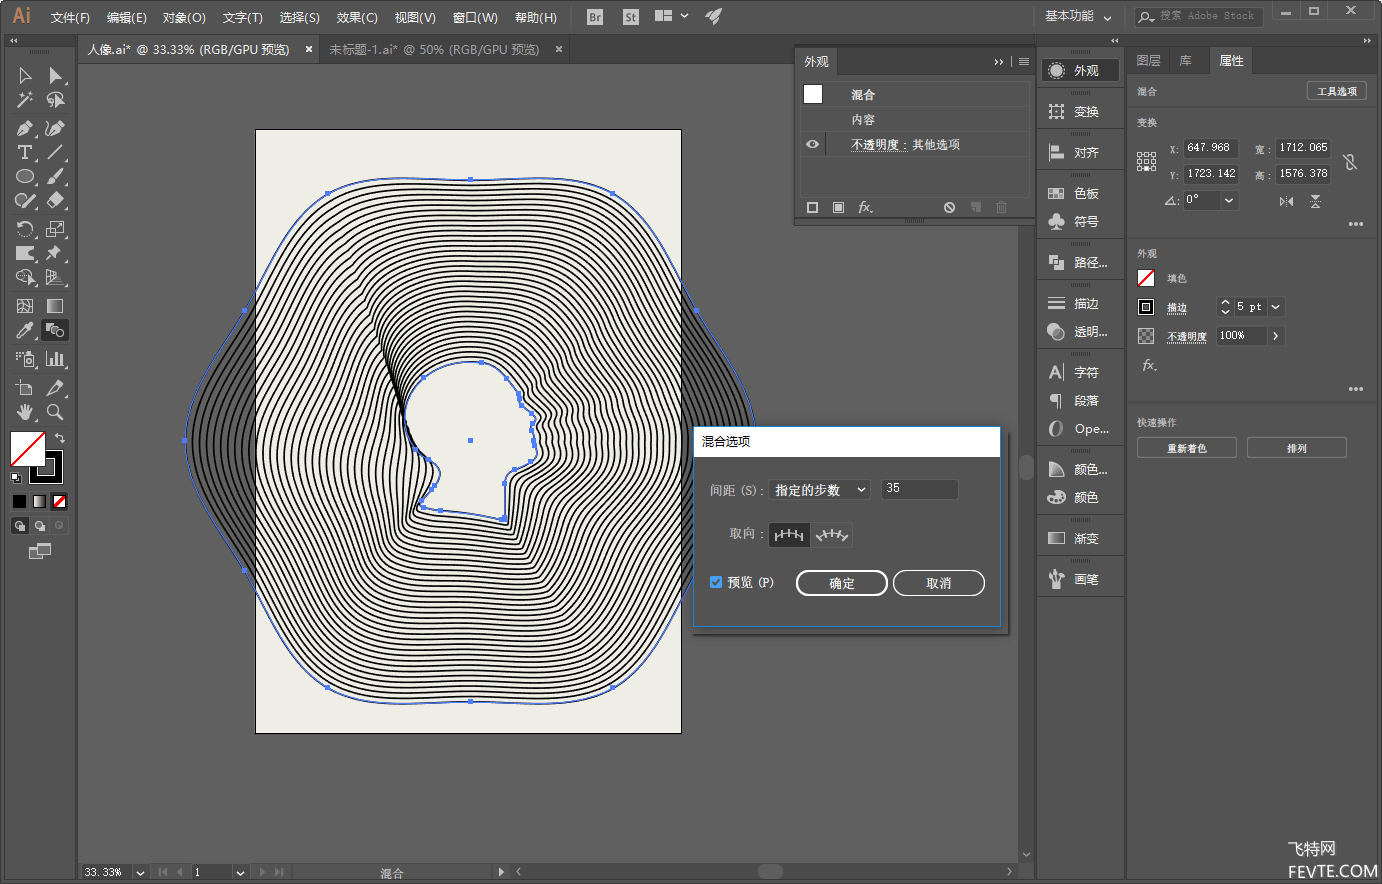
Task: Select the Zoom magnifier tool
Action: pos(55,412)
